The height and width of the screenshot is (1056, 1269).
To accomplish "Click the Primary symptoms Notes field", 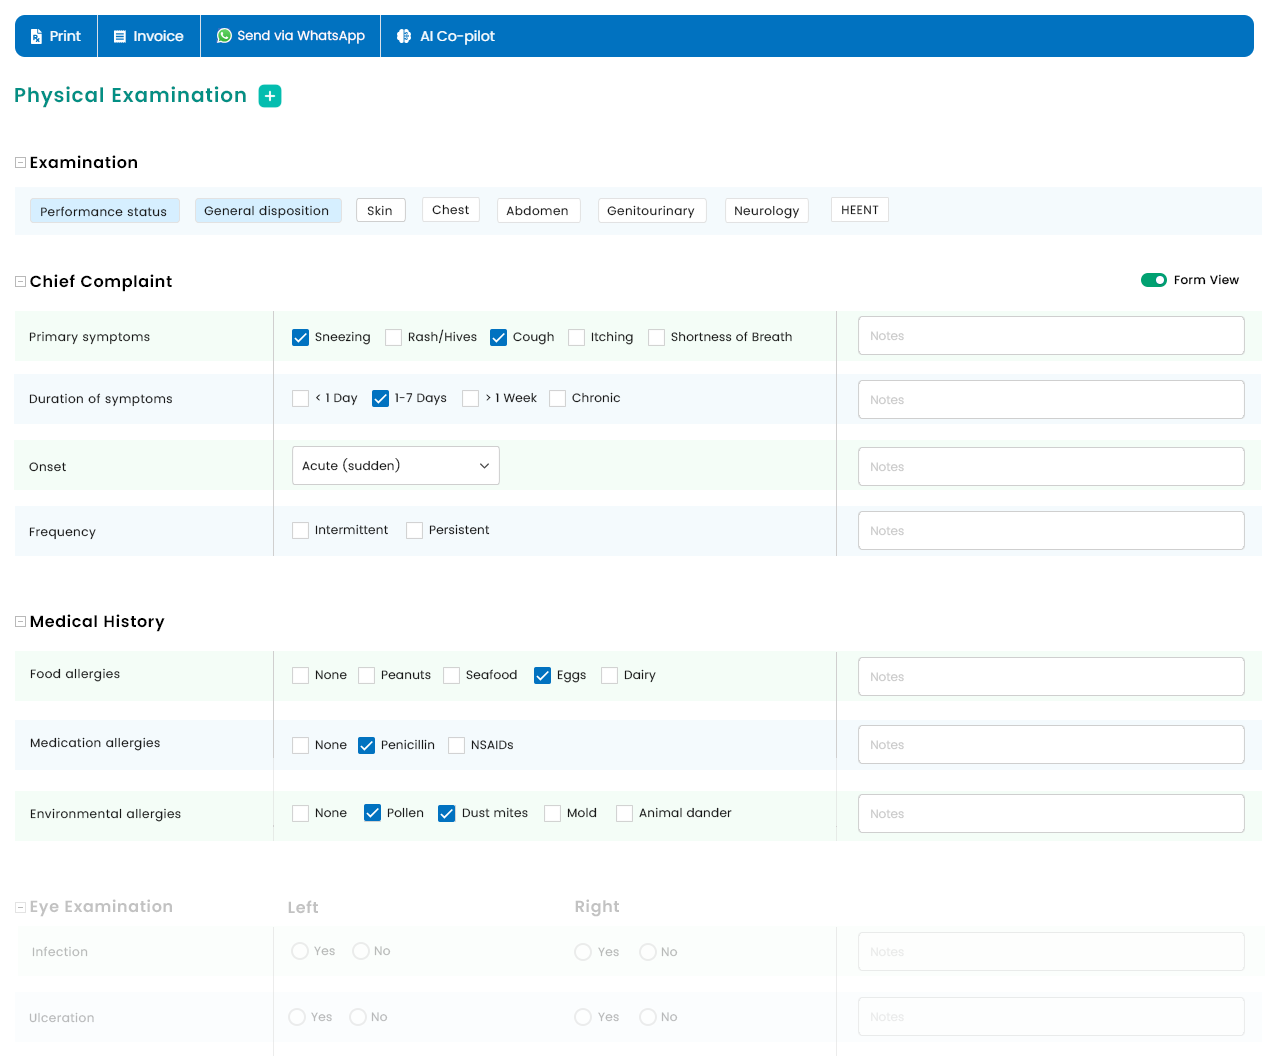I will (1050, 336).
